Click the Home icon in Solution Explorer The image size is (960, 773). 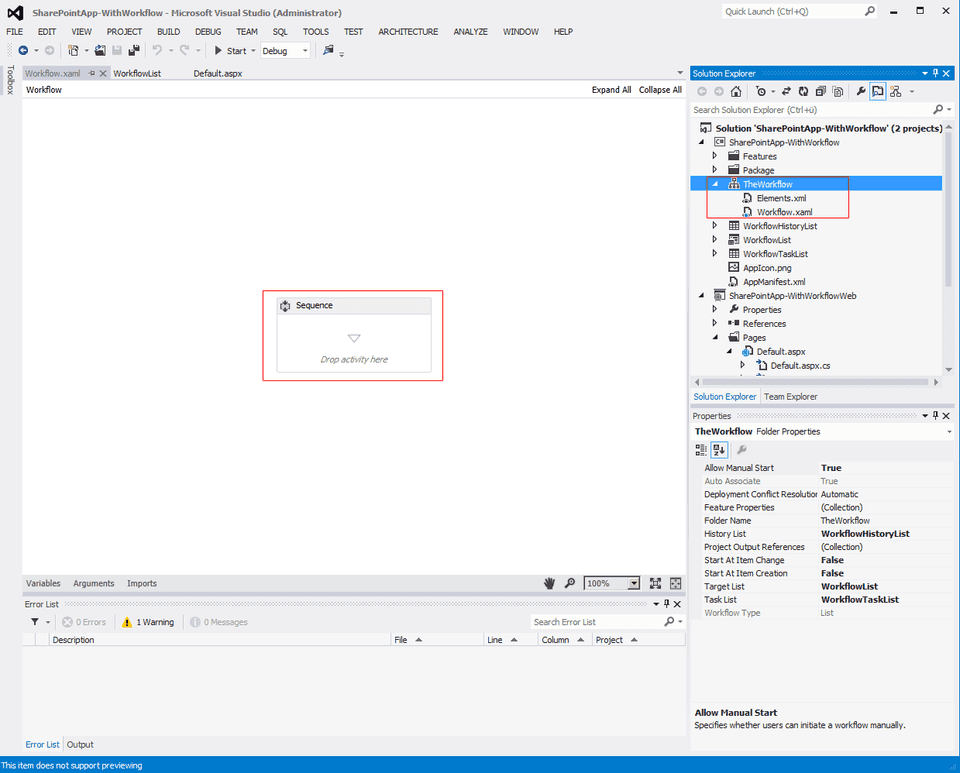[734, 91]
